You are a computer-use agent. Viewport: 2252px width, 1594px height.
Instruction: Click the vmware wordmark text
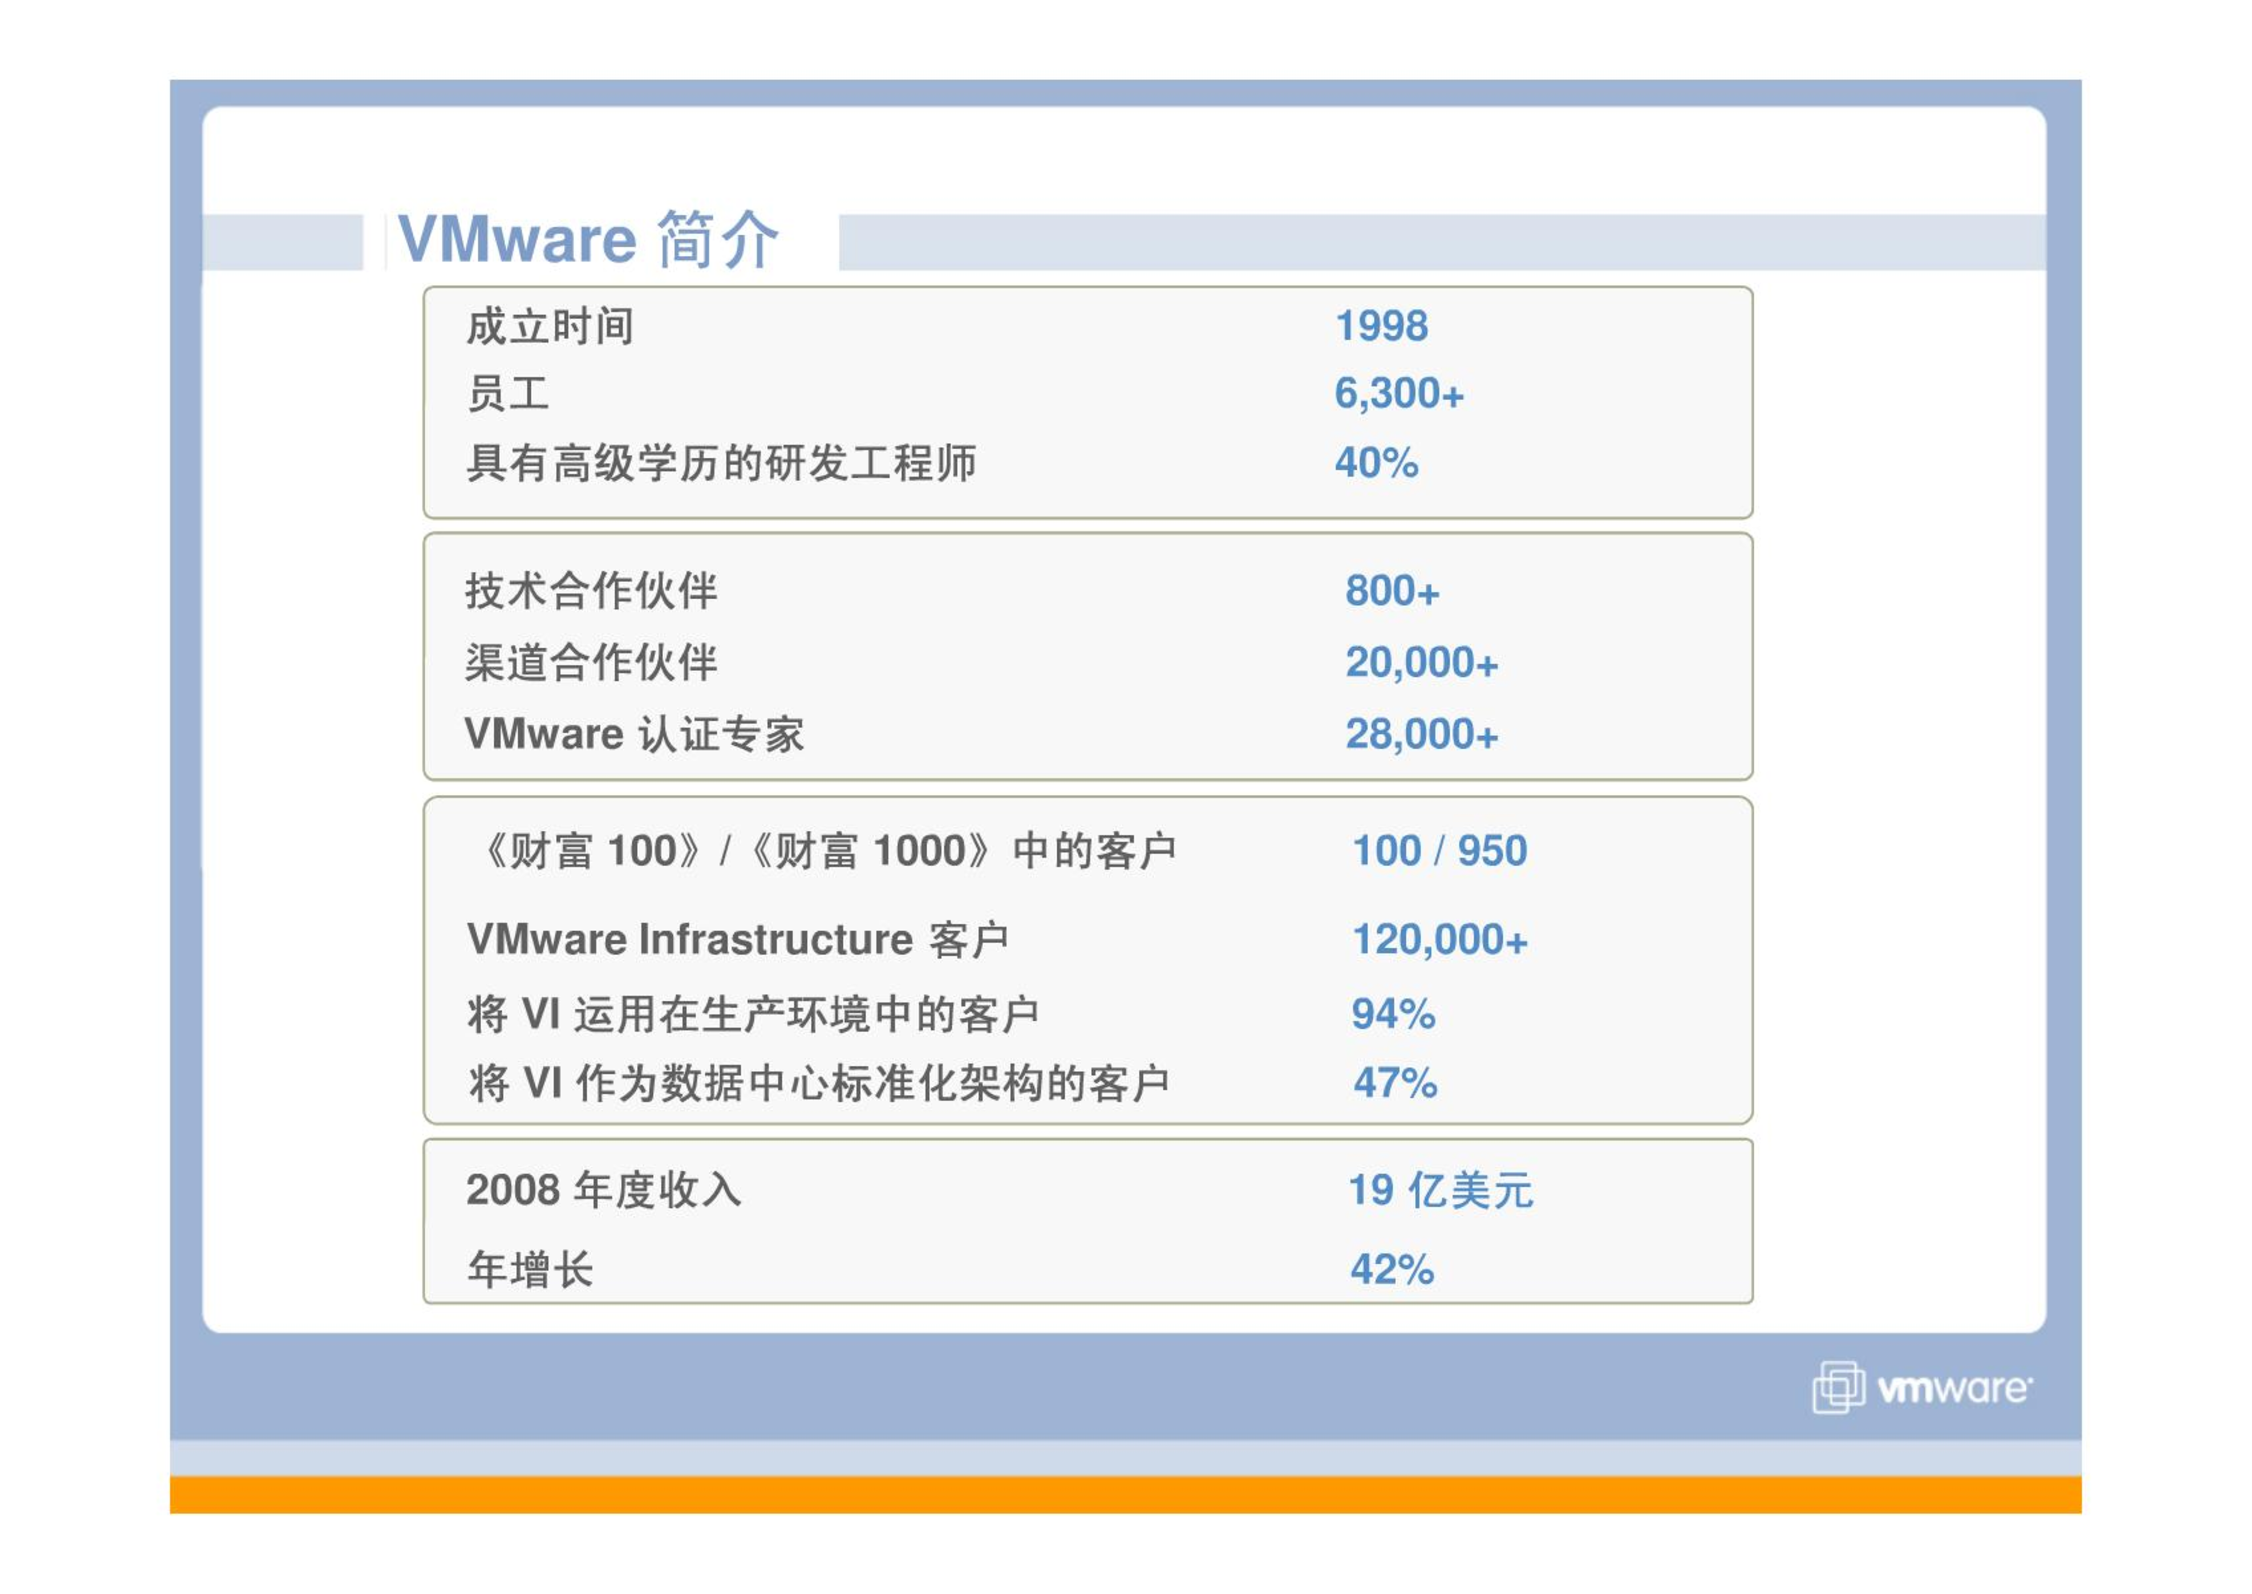point(1953,1389)
